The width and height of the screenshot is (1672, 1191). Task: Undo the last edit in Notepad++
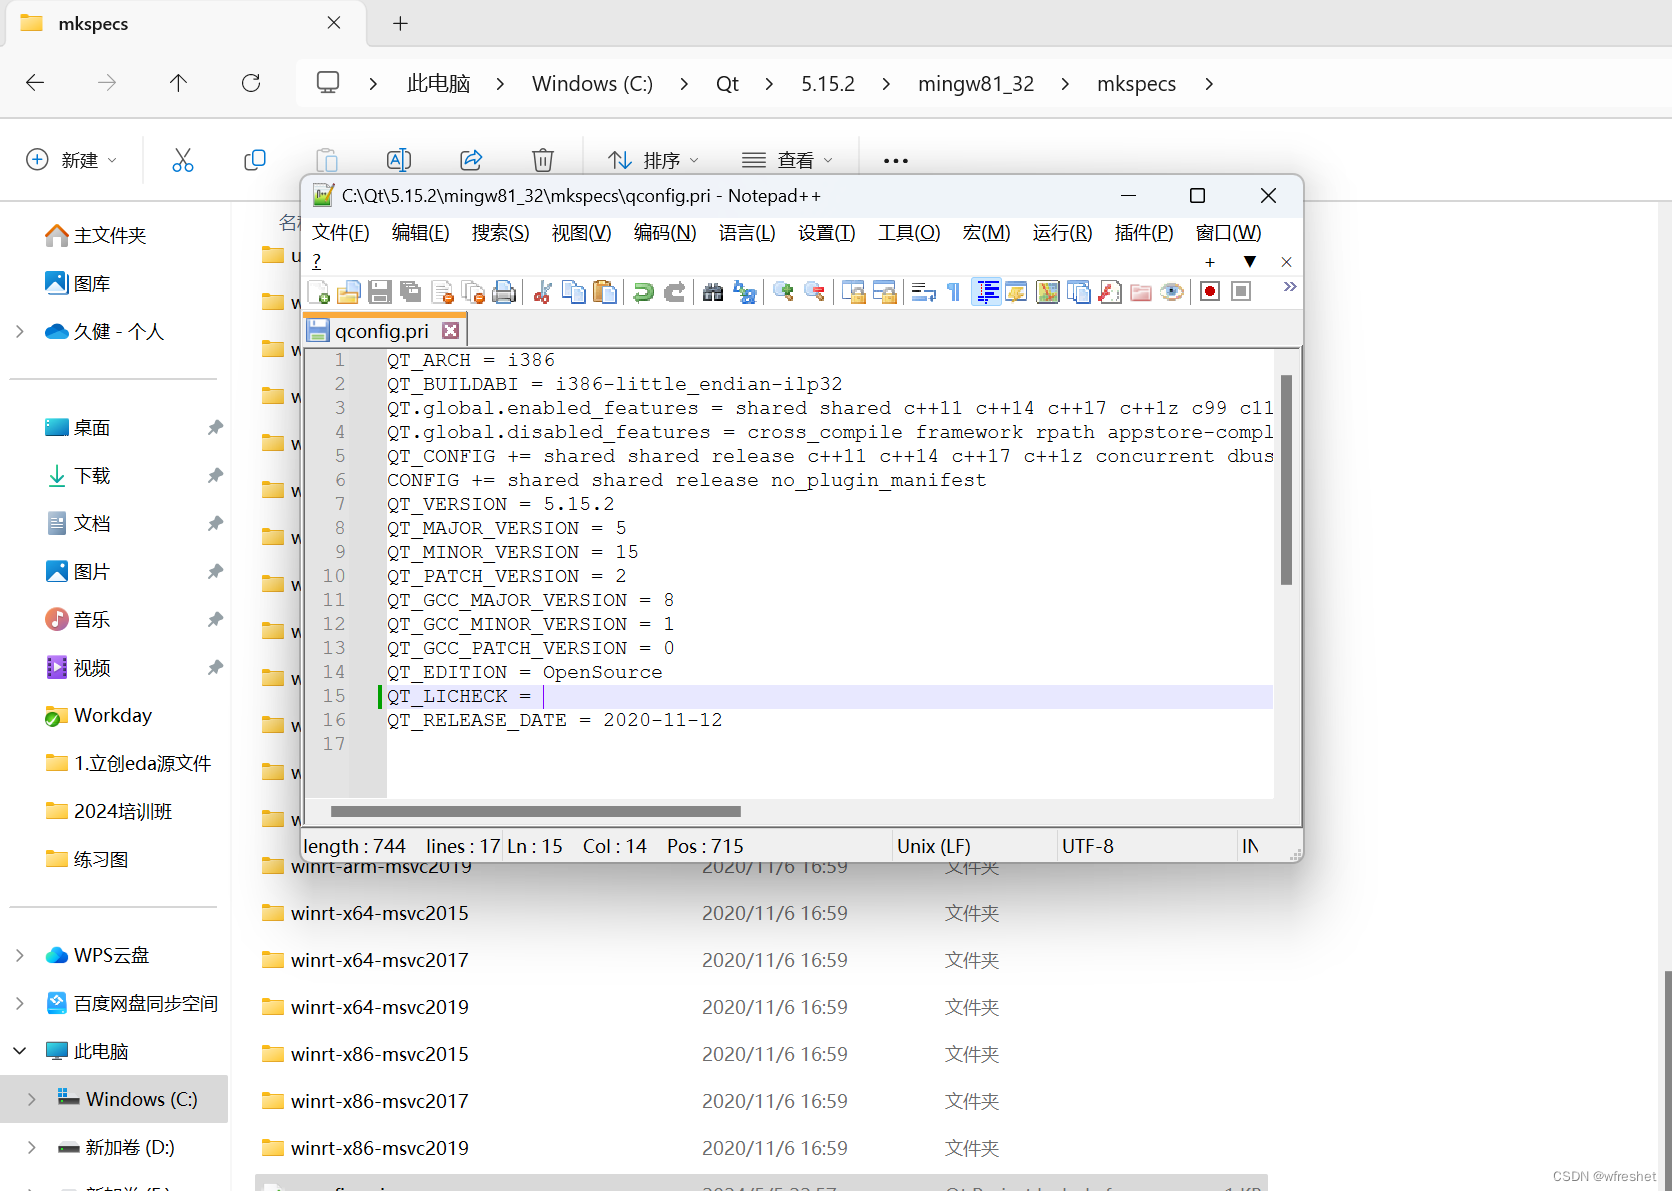click(642, 291)
